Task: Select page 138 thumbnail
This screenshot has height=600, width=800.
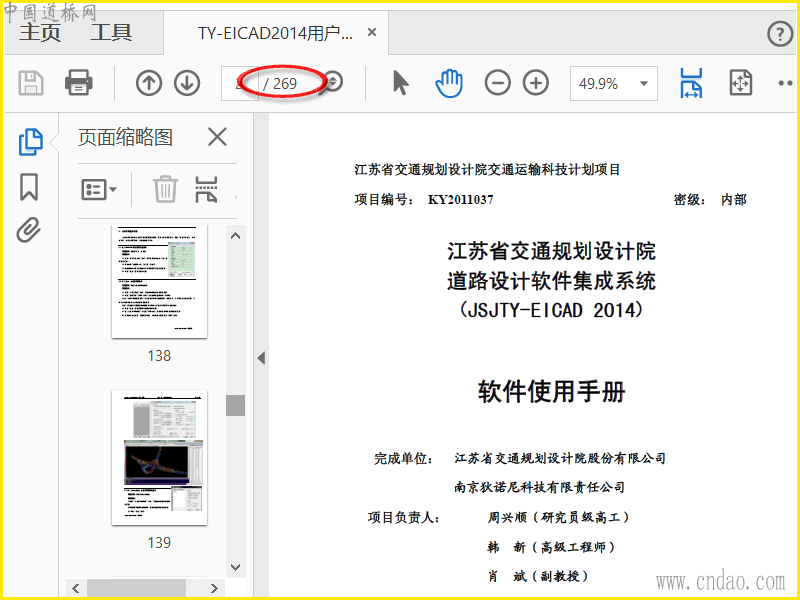Action: pos(159,282)
